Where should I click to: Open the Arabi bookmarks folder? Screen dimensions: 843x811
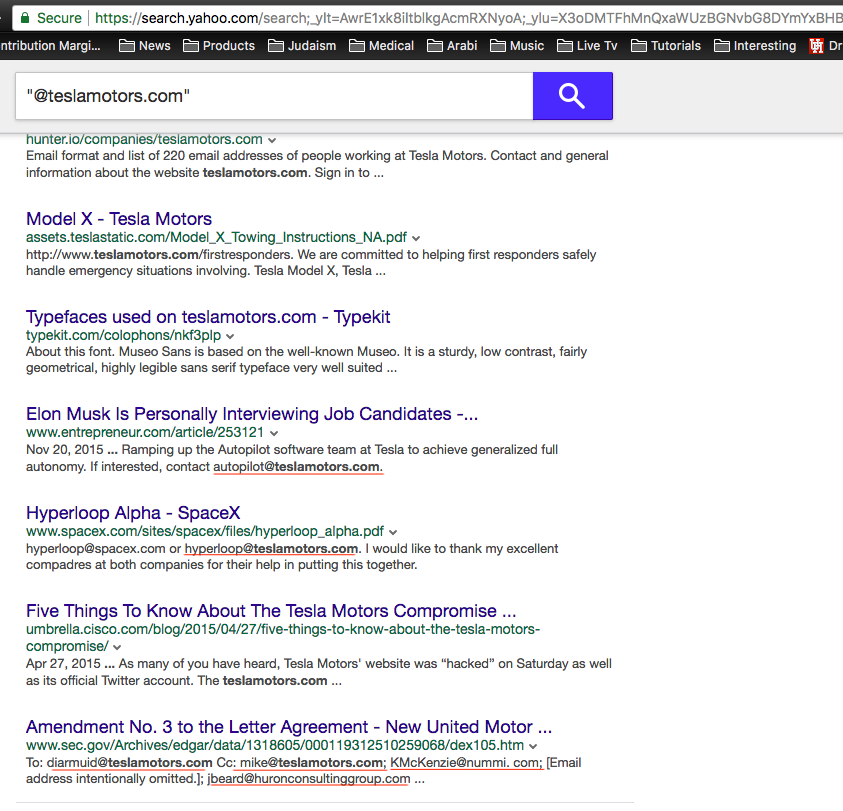[x=452, y=46]
